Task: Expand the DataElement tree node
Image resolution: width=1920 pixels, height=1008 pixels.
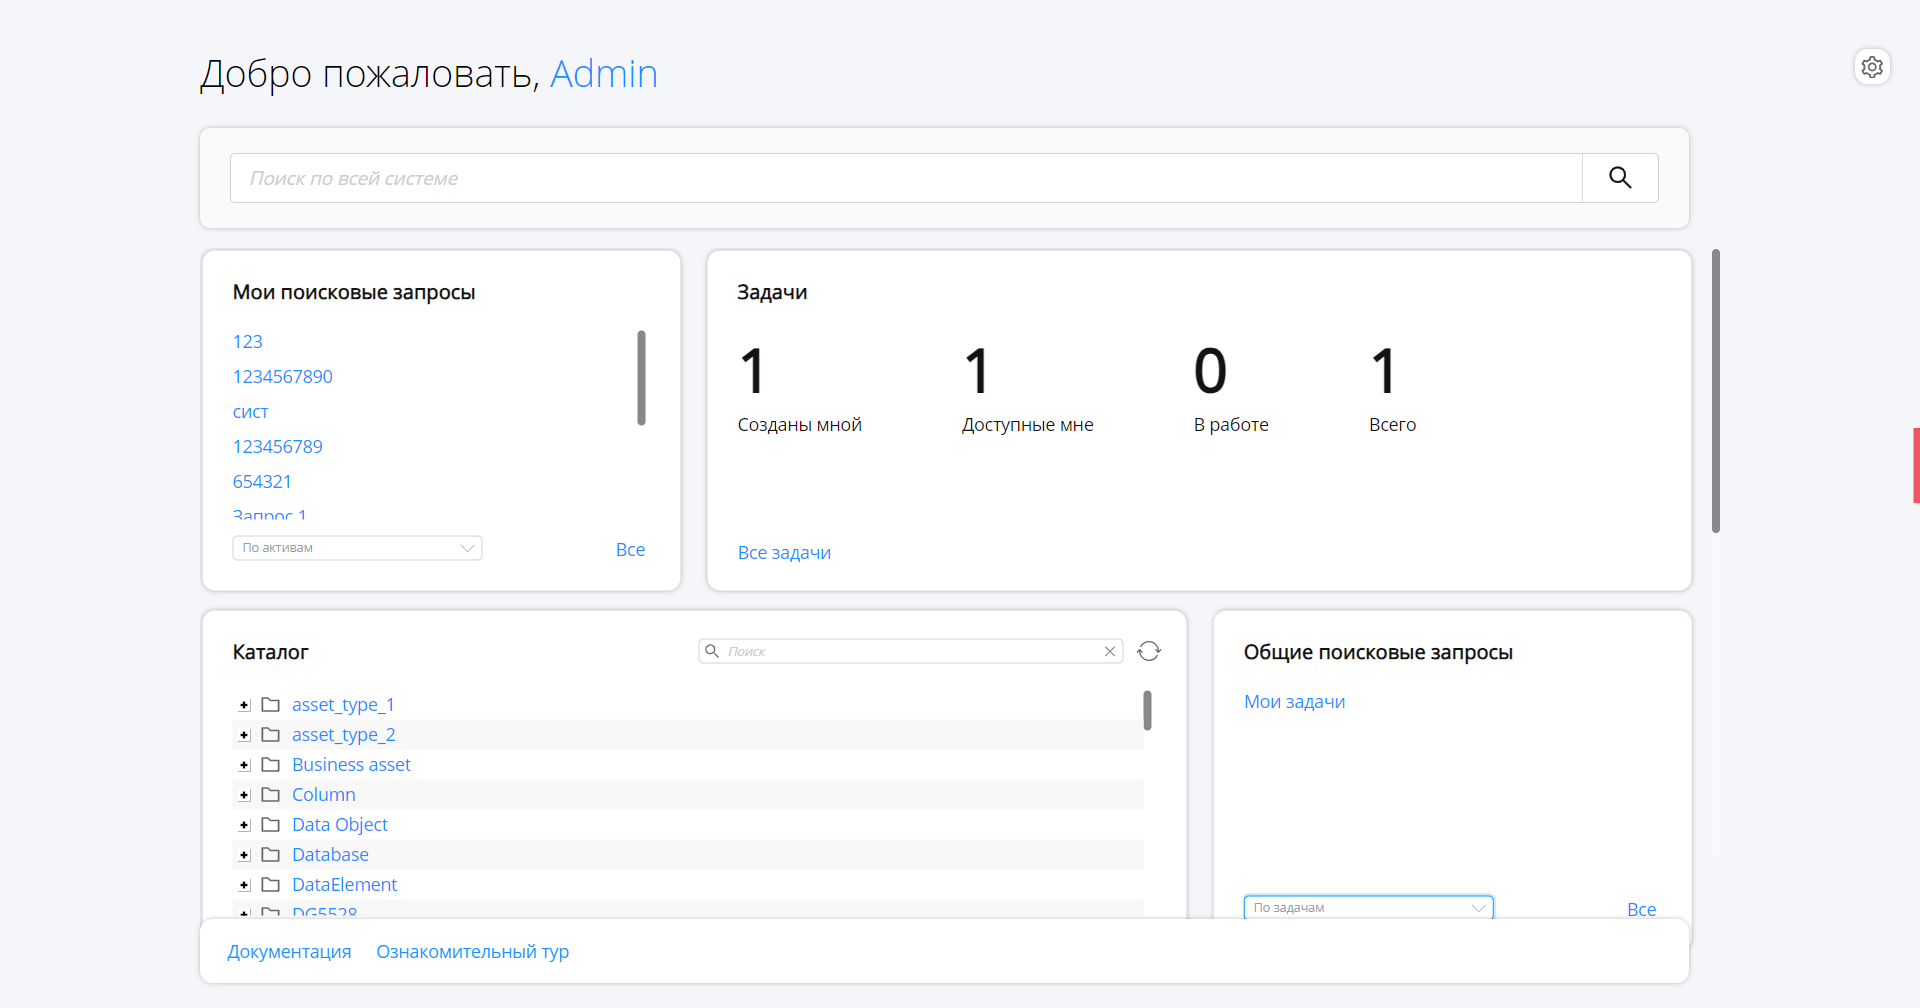Action: (x=244, y=885)
